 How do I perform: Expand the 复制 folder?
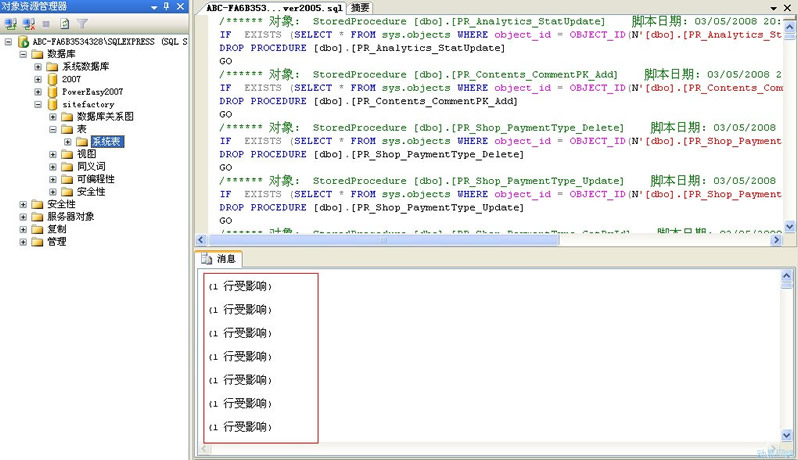(23, 229)
